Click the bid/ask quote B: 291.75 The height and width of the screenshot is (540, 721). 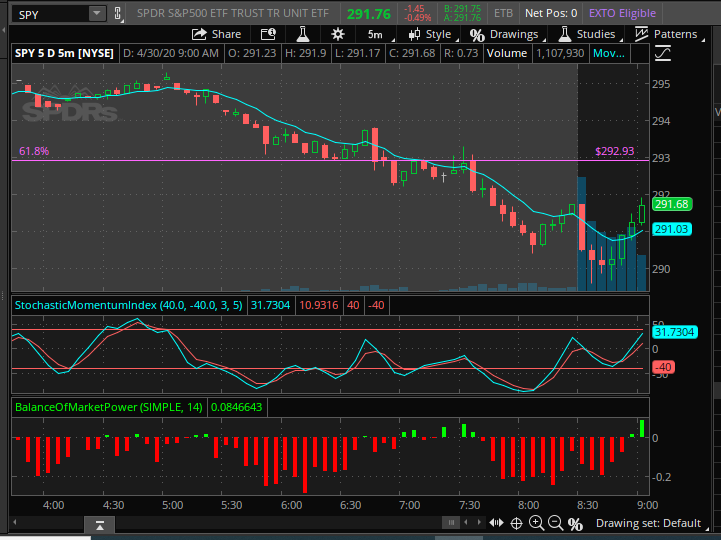tap(462, 9)
